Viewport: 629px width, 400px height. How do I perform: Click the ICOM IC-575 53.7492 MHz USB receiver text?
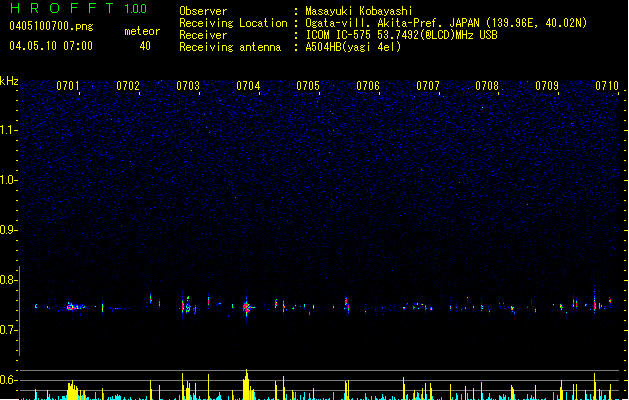click(401, 35)
